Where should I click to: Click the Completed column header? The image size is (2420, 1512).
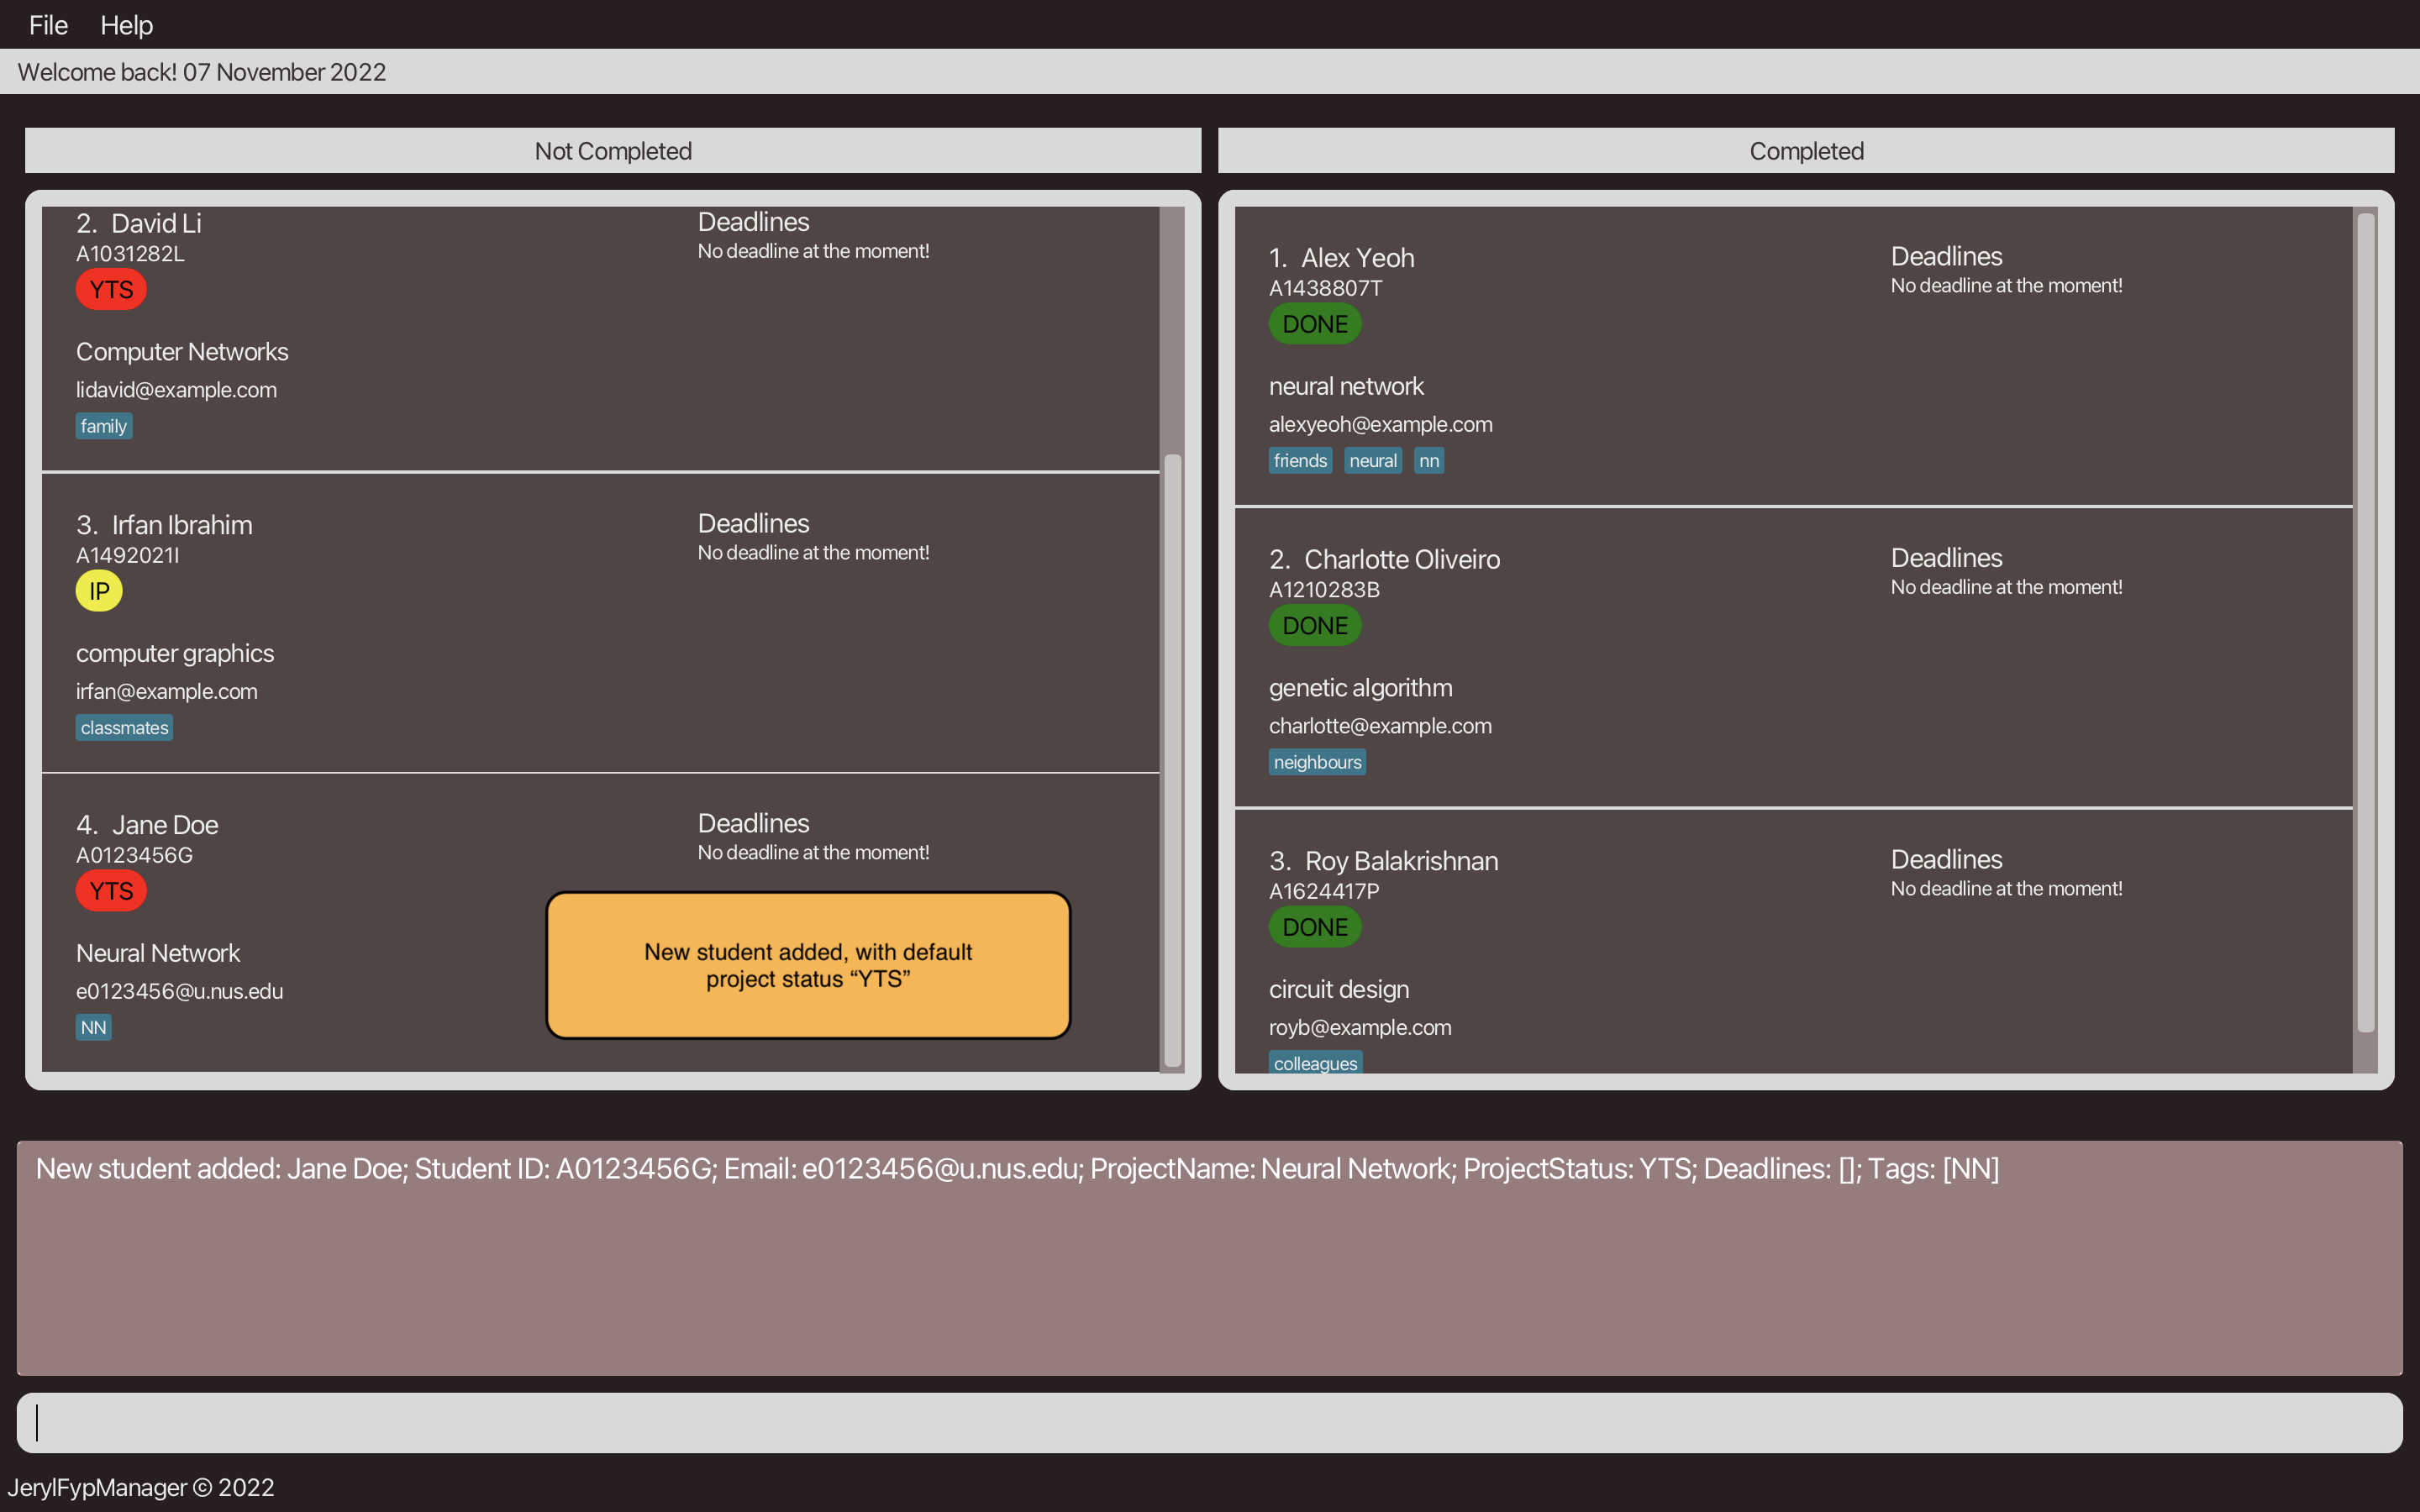(1806, 150)
